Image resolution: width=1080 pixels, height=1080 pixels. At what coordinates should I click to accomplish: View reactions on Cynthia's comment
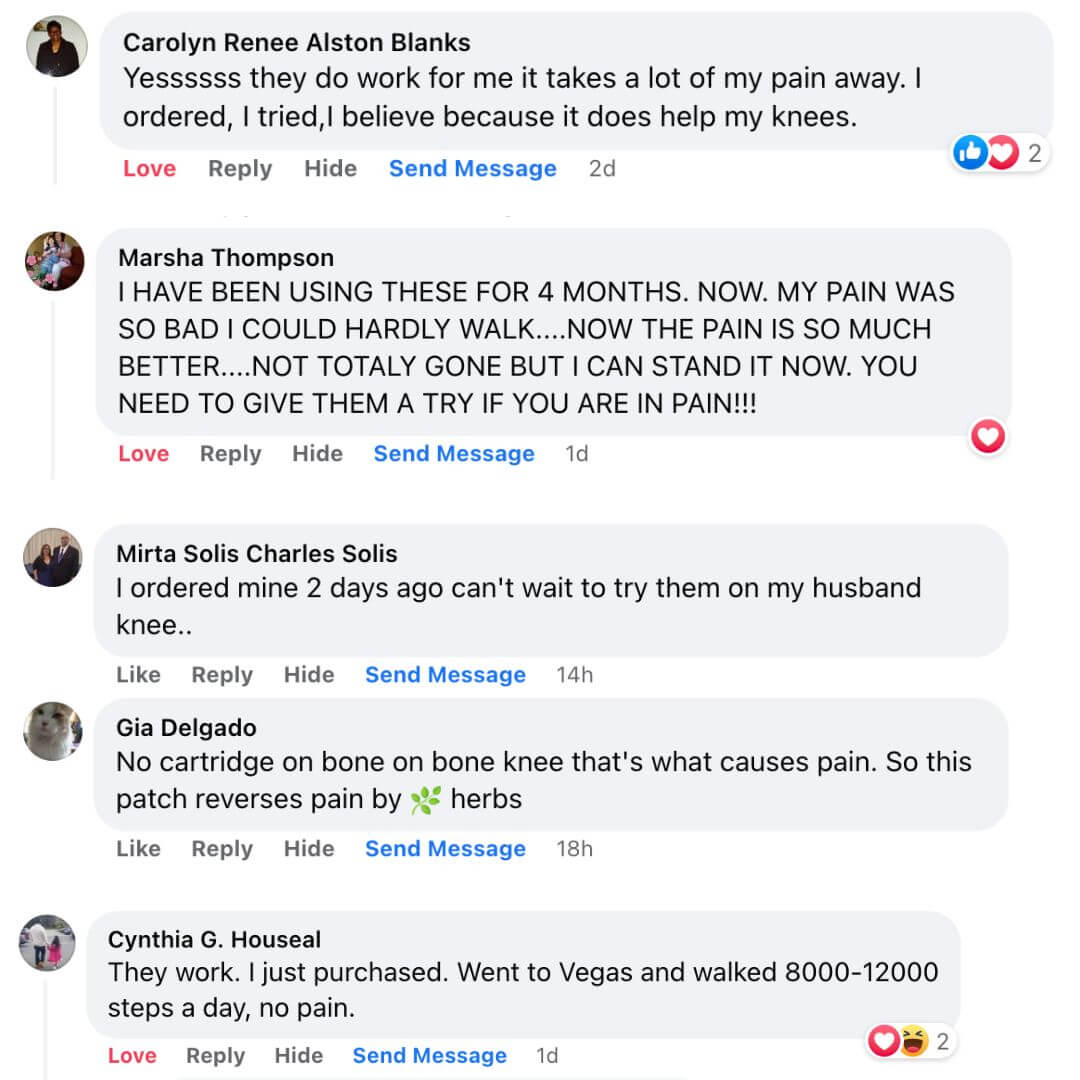908,1042
